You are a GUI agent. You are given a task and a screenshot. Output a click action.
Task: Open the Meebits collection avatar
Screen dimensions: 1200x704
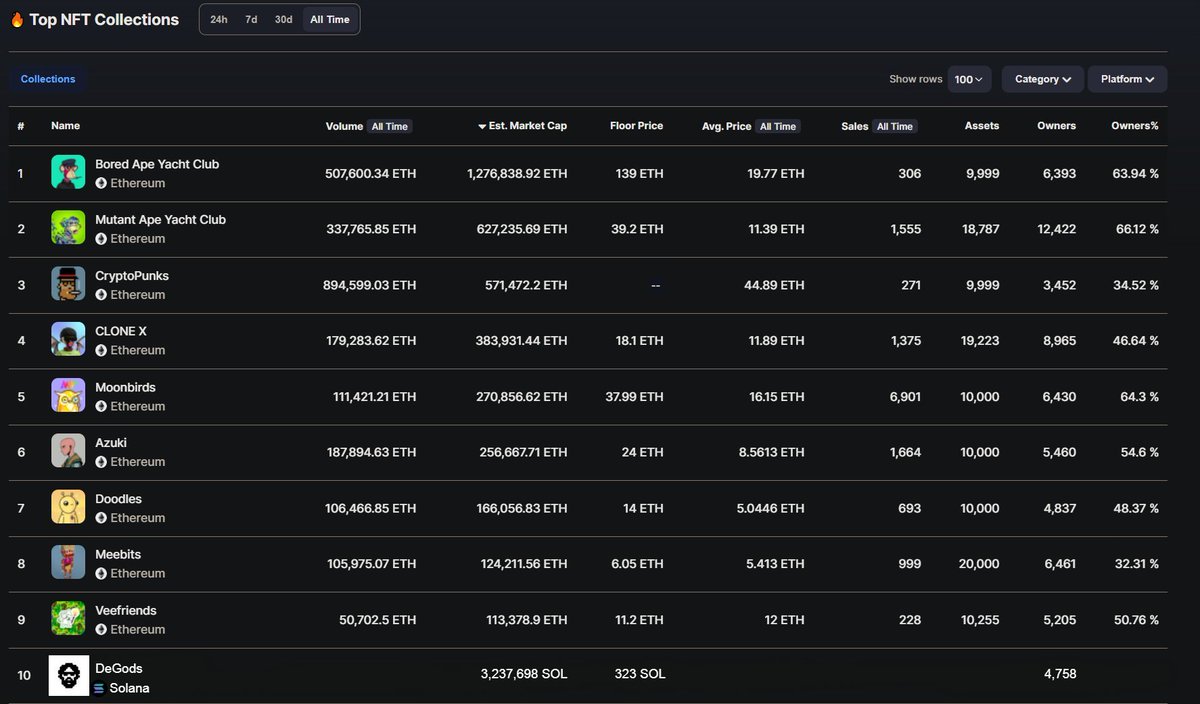(68, 563)
